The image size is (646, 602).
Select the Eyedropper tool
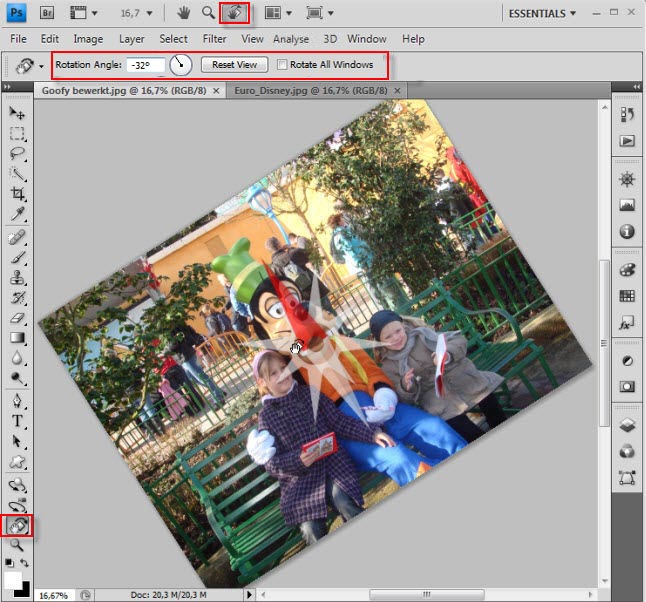[17, 214]
